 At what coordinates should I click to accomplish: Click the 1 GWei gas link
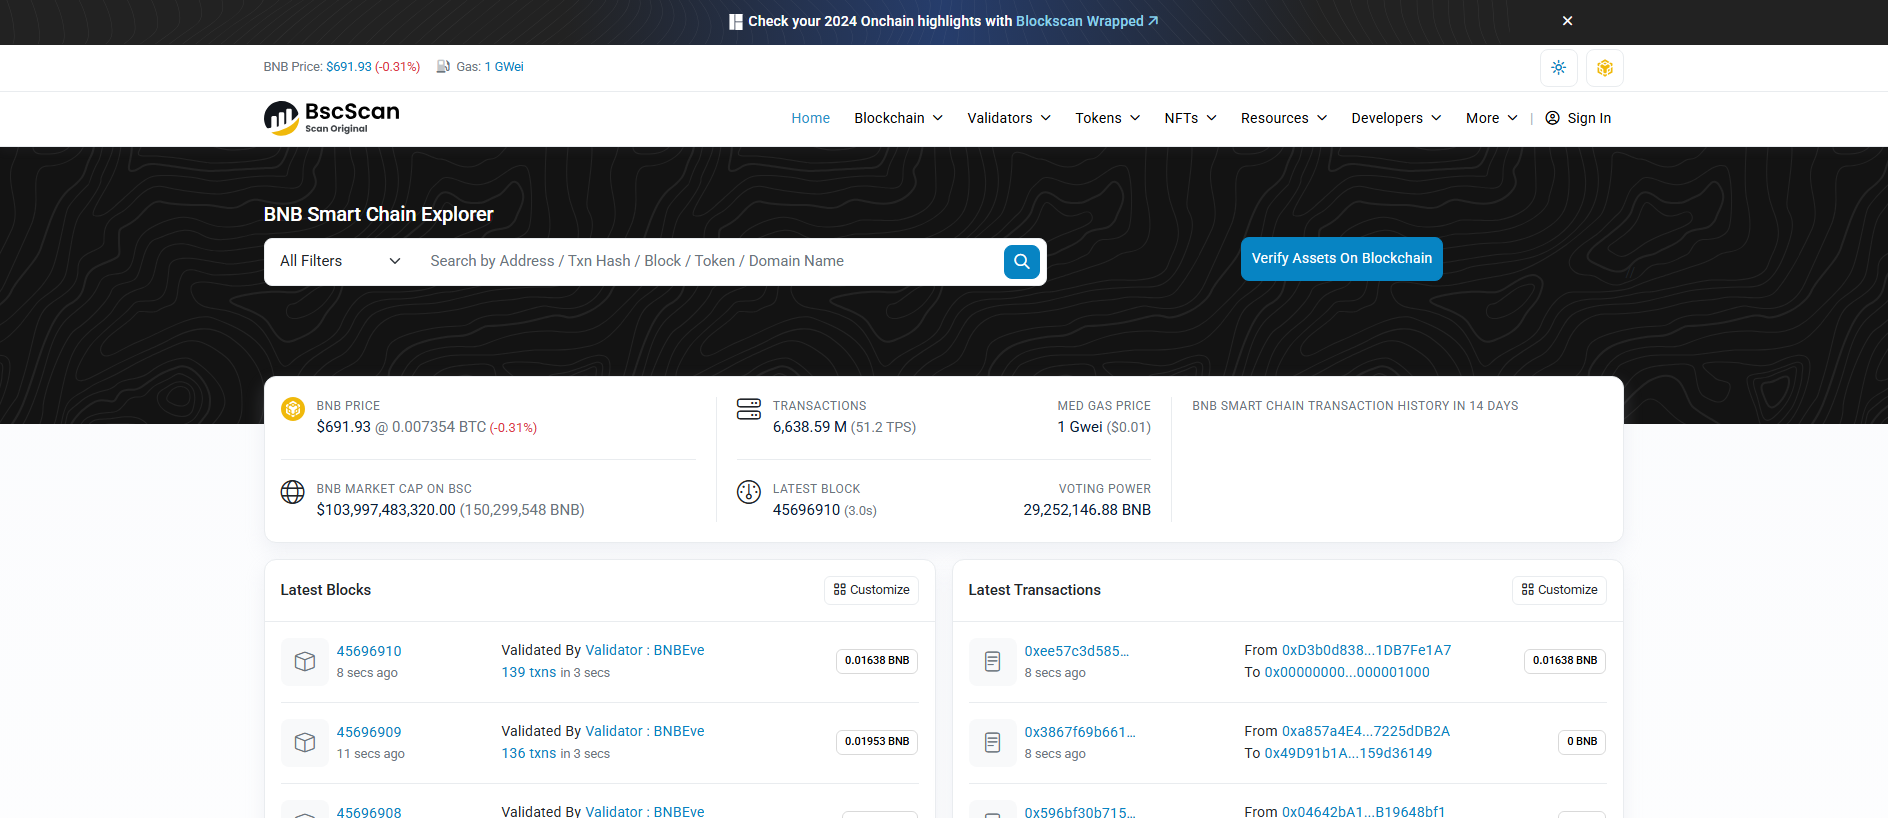504,67
